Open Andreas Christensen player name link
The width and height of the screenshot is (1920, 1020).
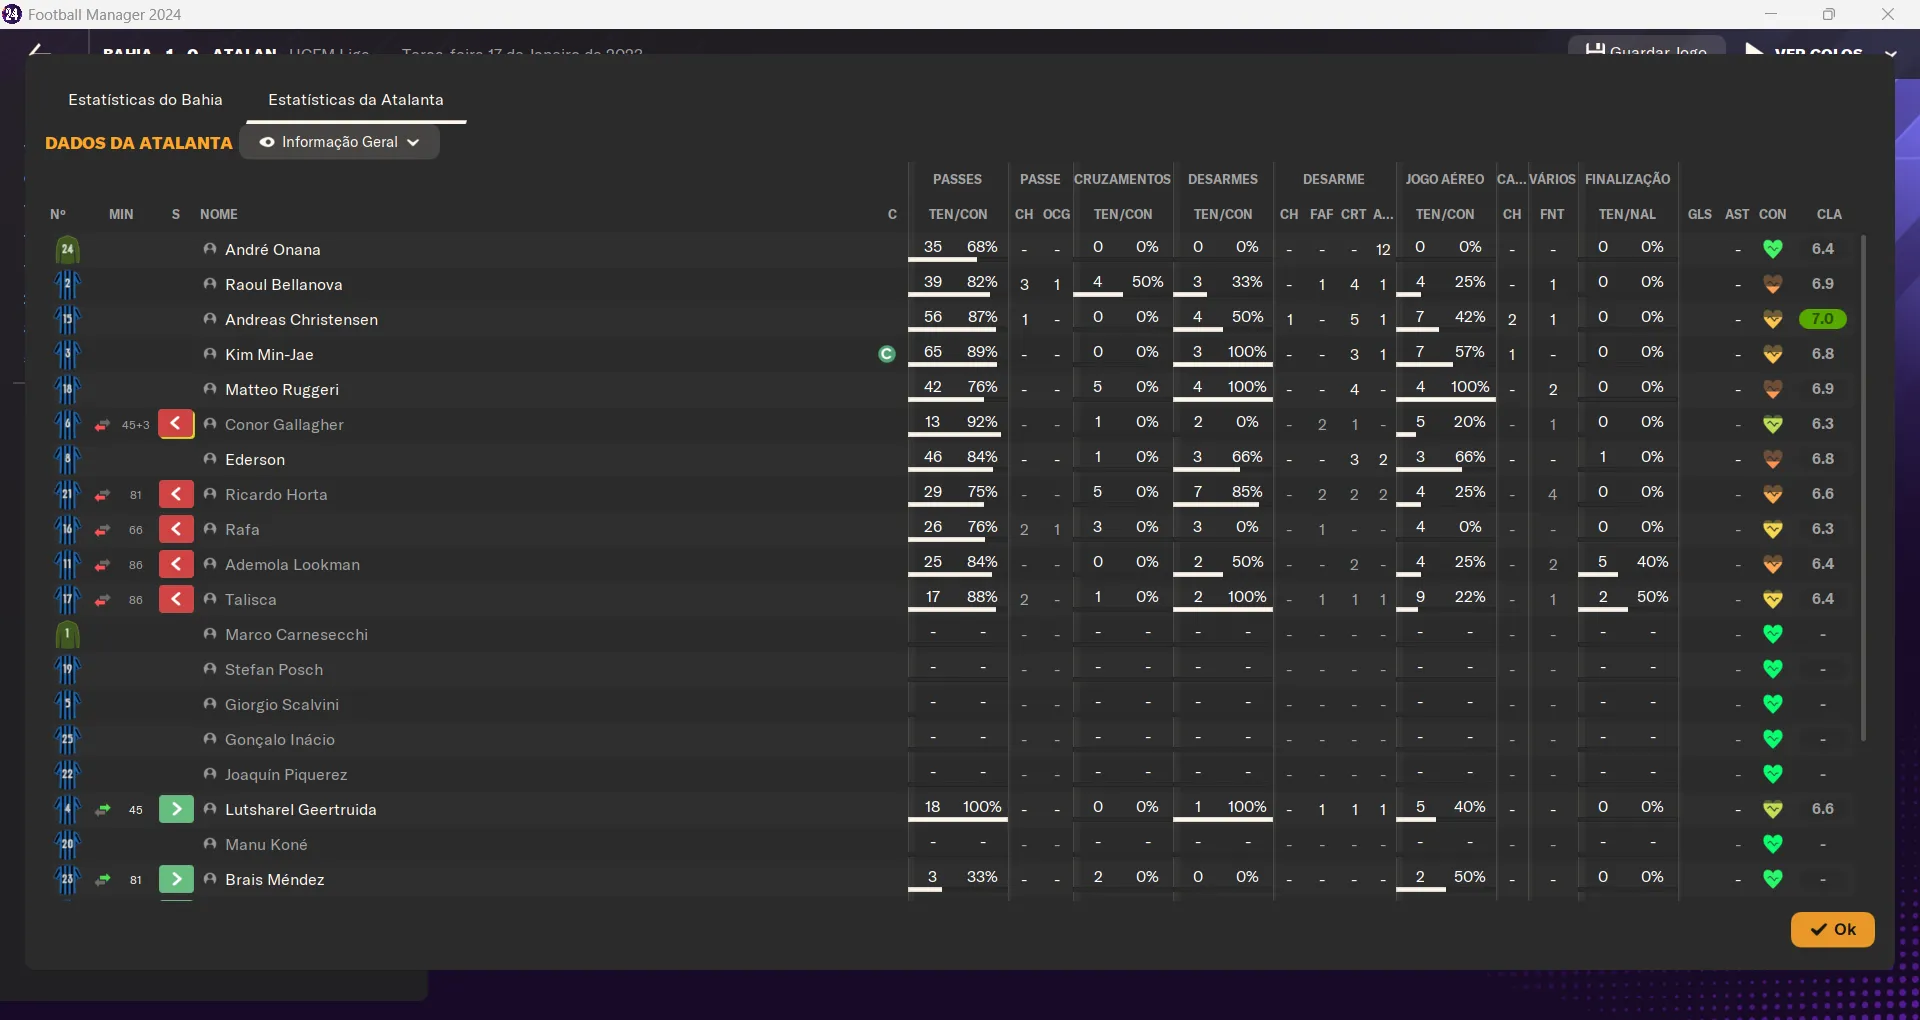pos(301,319)
